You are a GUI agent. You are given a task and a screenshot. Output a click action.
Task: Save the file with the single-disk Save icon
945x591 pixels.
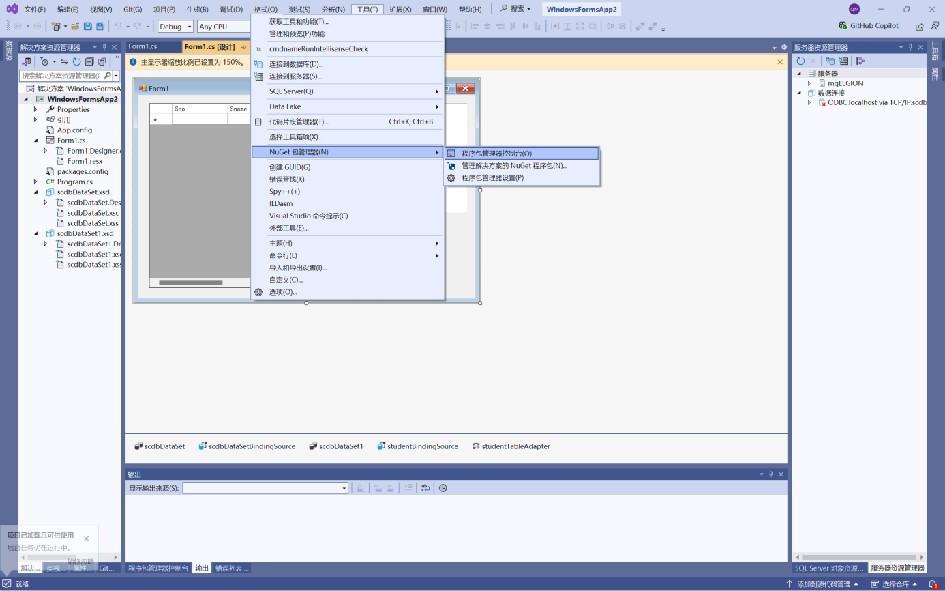point(88,27)
